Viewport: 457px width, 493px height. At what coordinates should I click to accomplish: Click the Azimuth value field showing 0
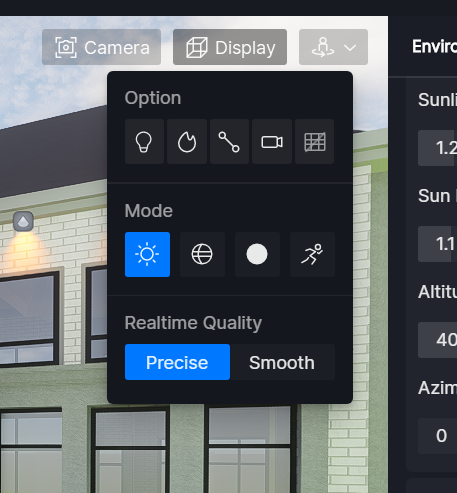pos(437,436)
